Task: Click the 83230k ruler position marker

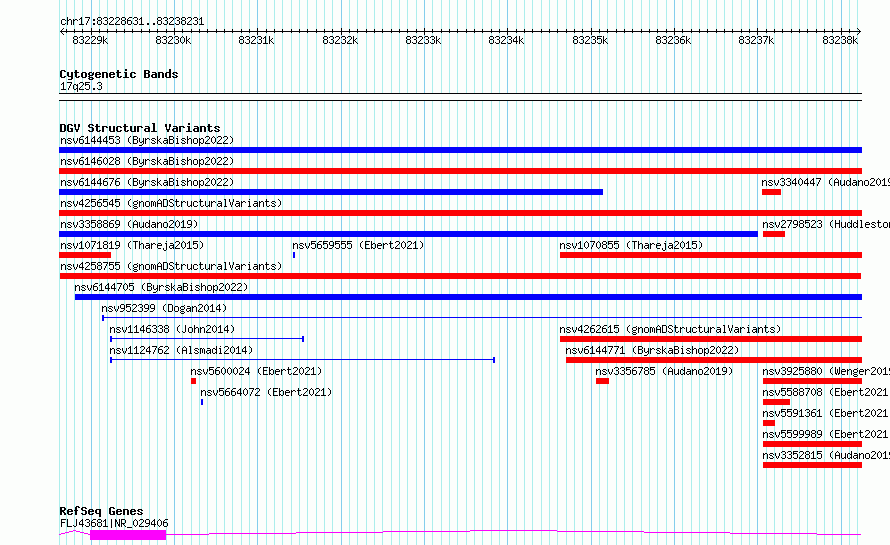Action: [x=173, y=40]
